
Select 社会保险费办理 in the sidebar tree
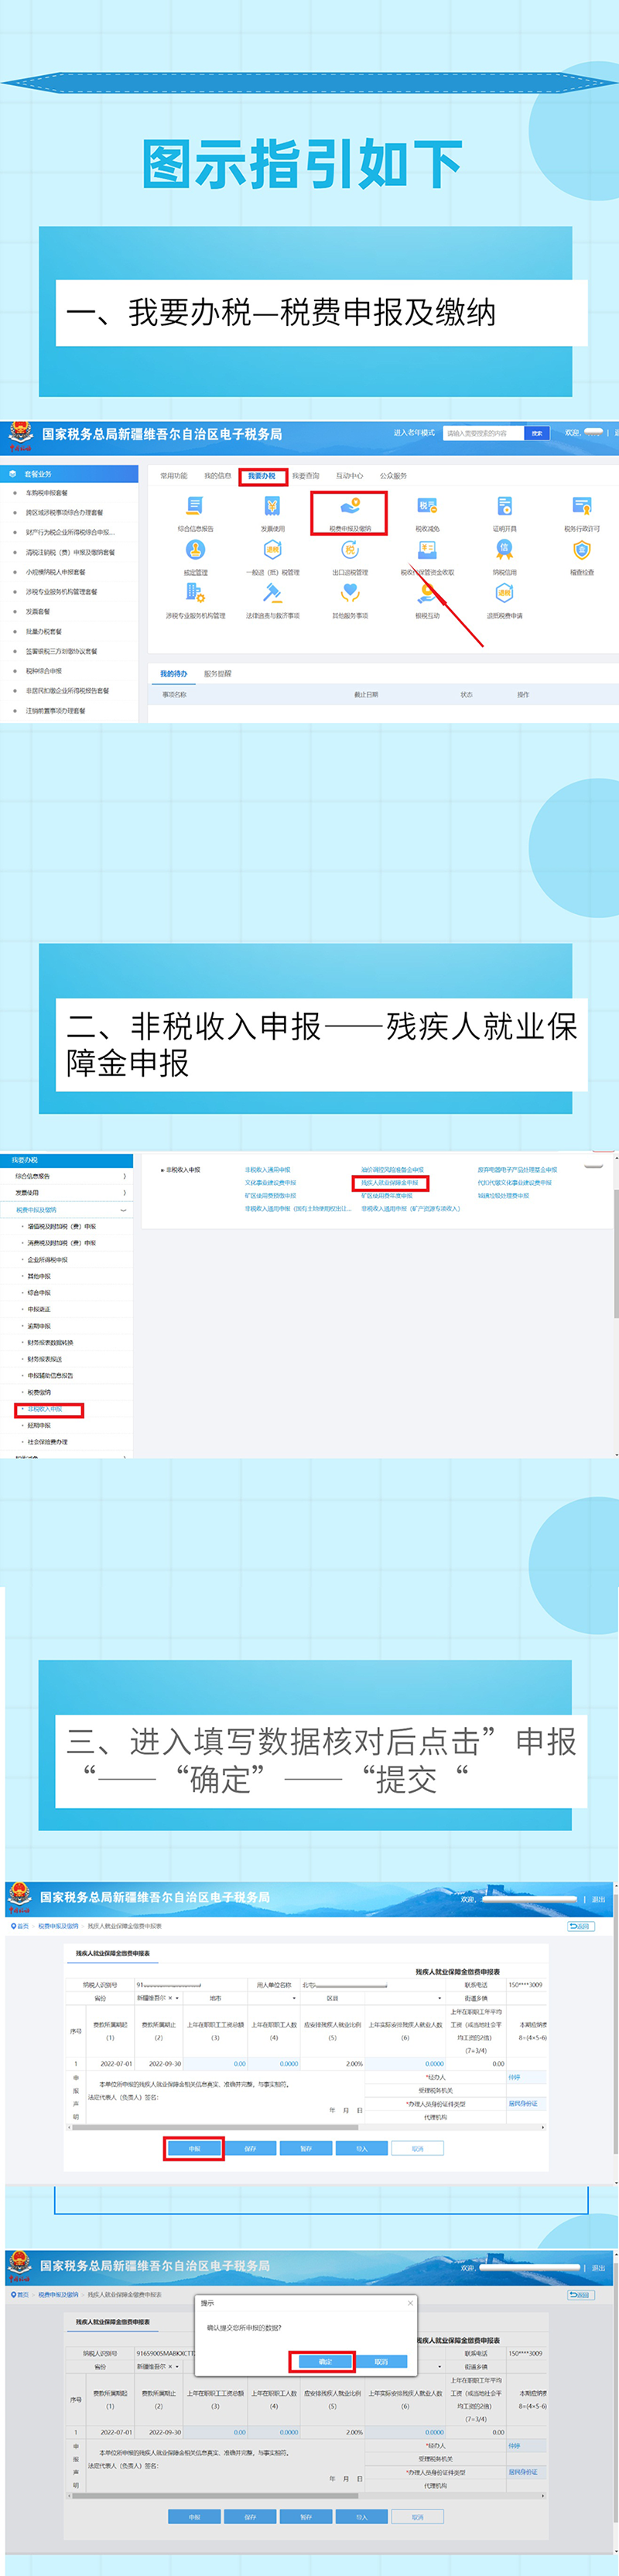[48, 1442]
